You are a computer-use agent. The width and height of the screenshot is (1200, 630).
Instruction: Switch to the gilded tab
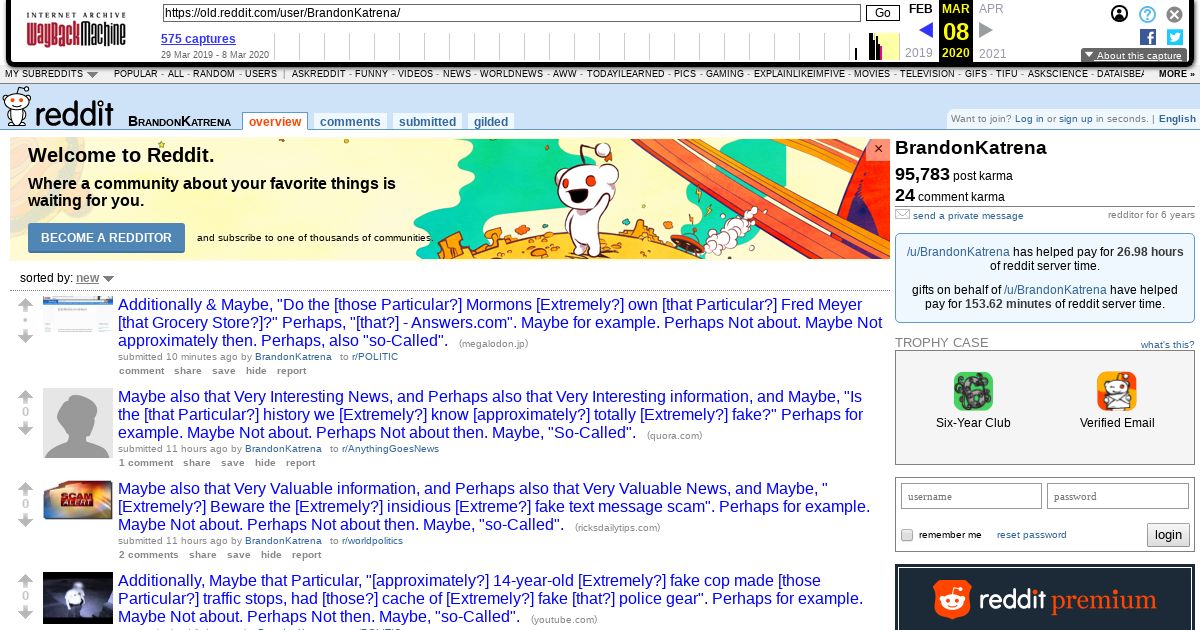491,122
